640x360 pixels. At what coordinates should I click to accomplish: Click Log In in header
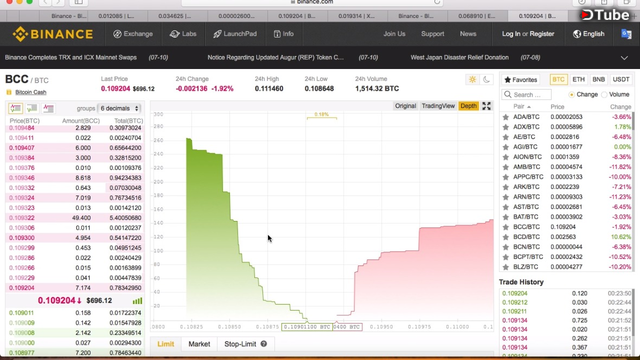[x=511, y=34]
